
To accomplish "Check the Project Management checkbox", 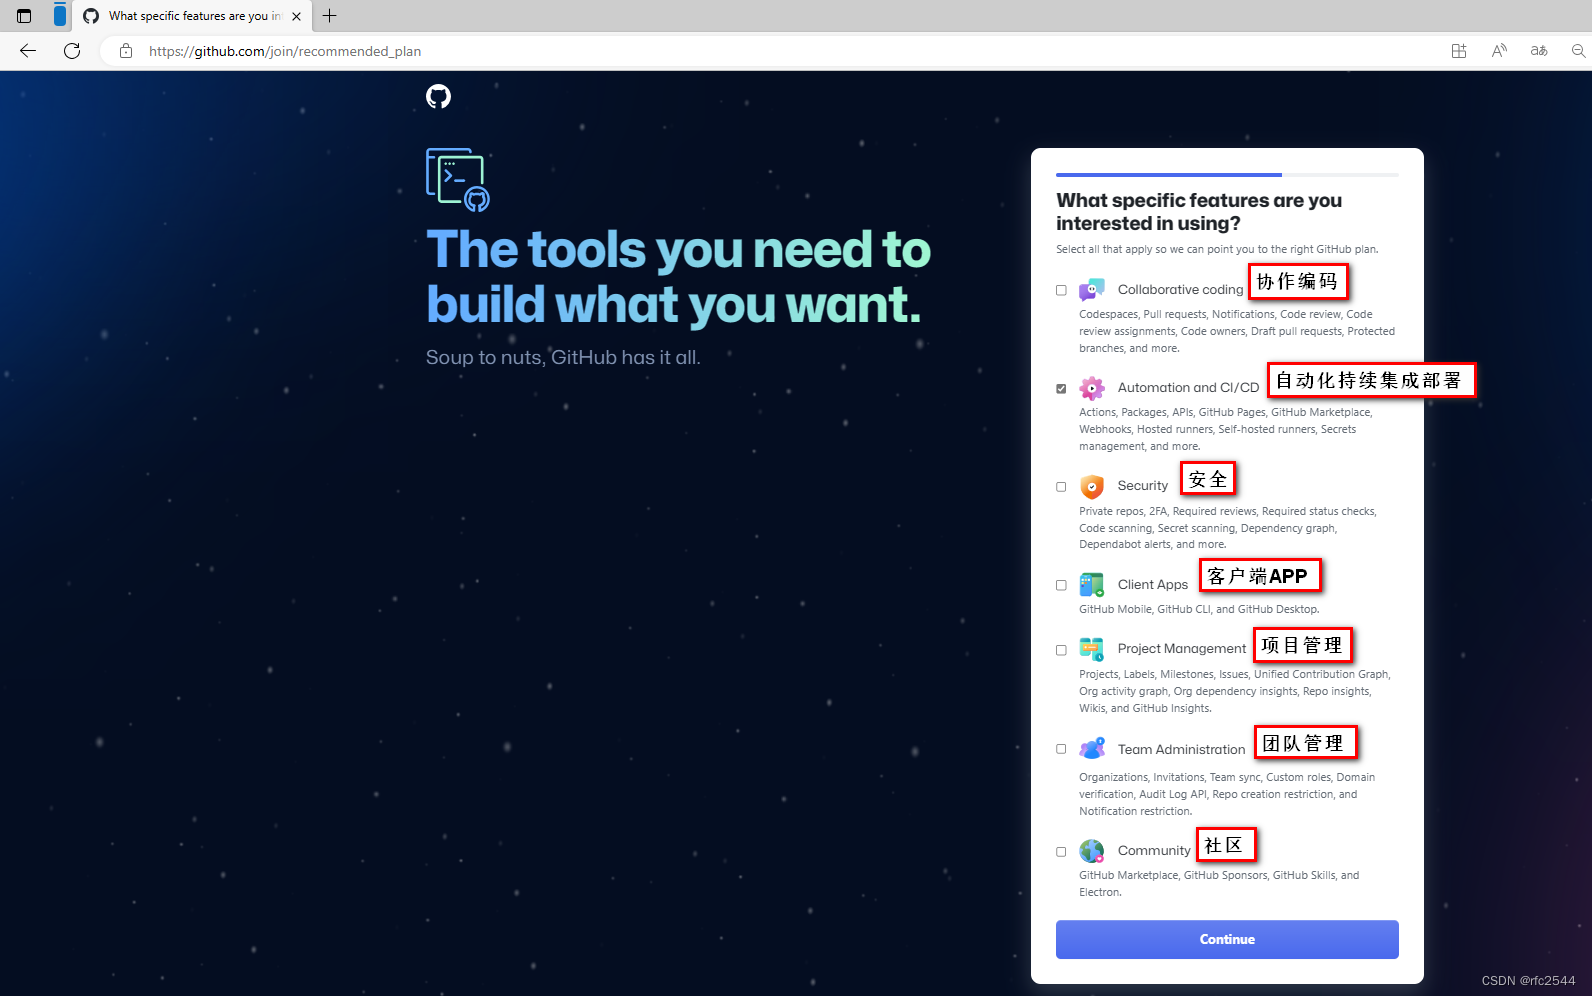I will point(1061,650).
